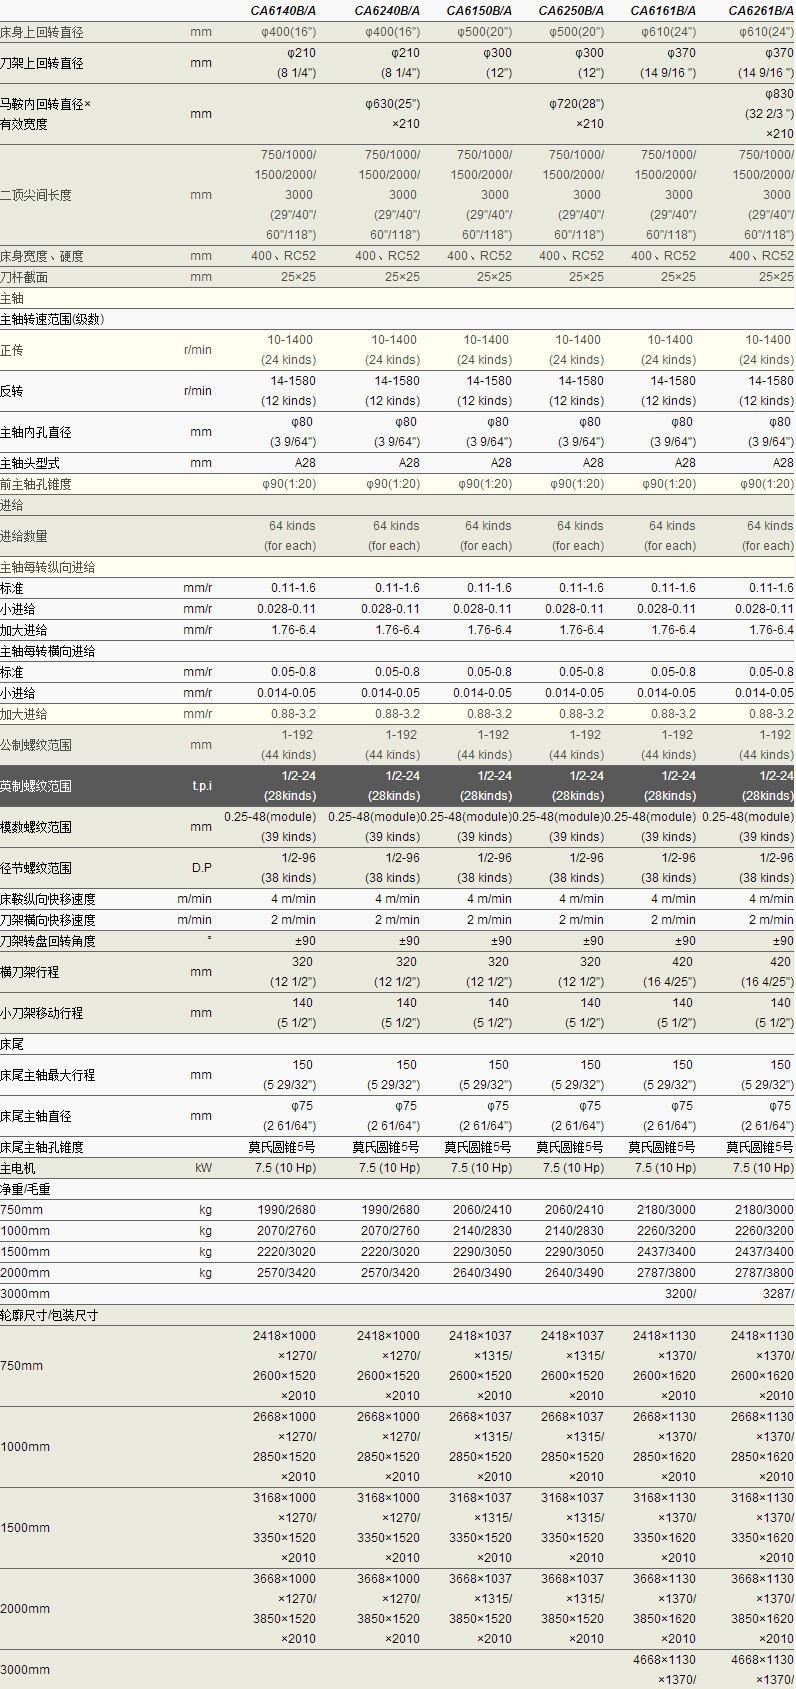Click the φ720(28") saddle diameter value
Viewport: 796px width, 1689px height.
[x=577, y=104]
